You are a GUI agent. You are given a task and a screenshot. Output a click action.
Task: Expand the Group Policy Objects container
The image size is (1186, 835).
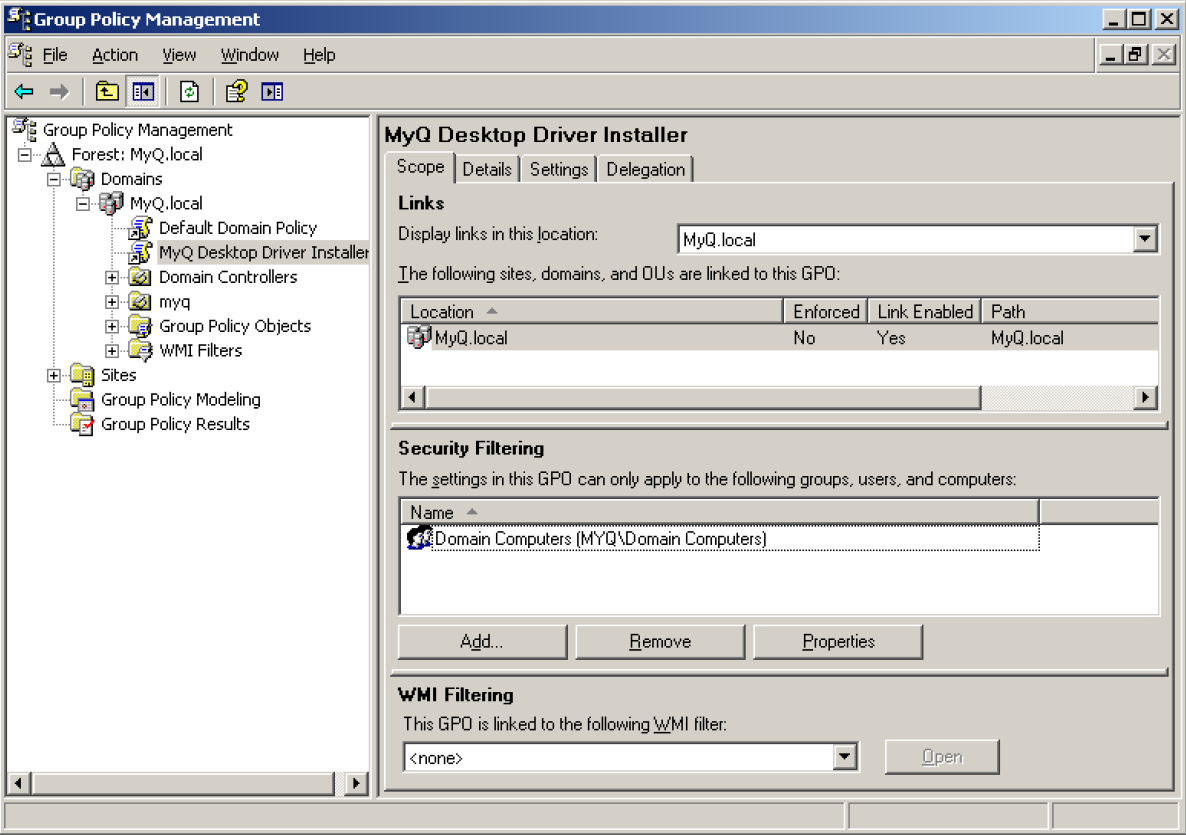click(x=114, y=325)
